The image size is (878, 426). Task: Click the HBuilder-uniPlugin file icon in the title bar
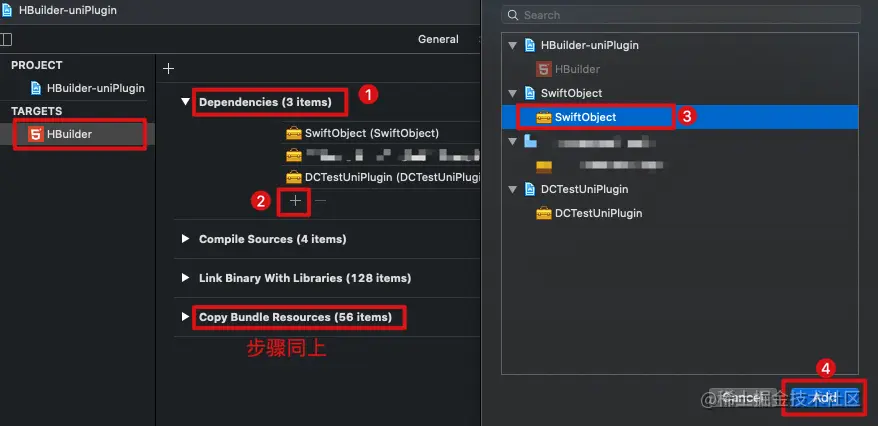click(x=6, y=10)
